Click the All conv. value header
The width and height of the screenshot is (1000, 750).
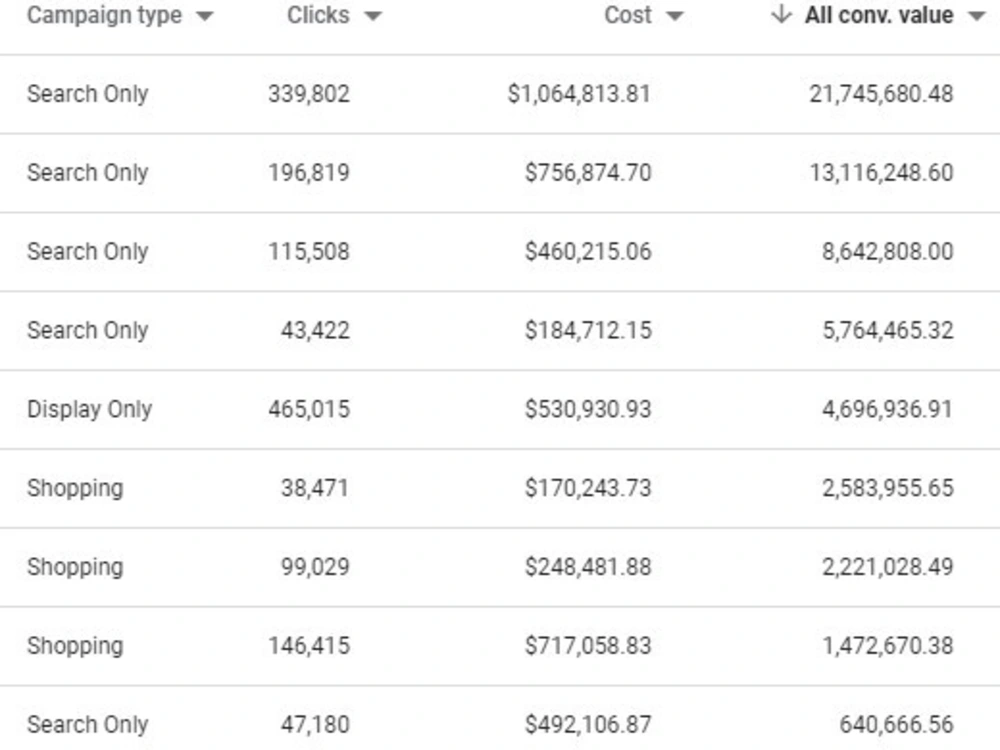[x=879, y=15]
